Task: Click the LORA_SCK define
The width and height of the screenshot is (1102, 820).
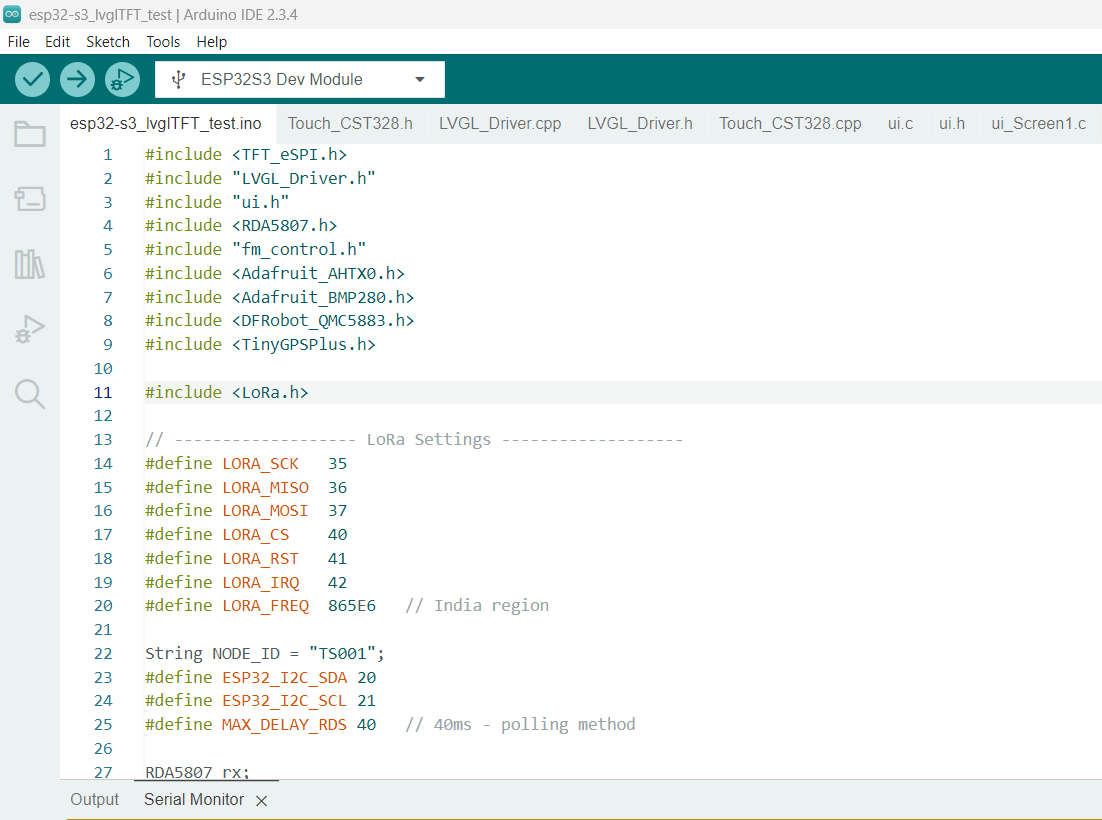Action: click(246, 464)
